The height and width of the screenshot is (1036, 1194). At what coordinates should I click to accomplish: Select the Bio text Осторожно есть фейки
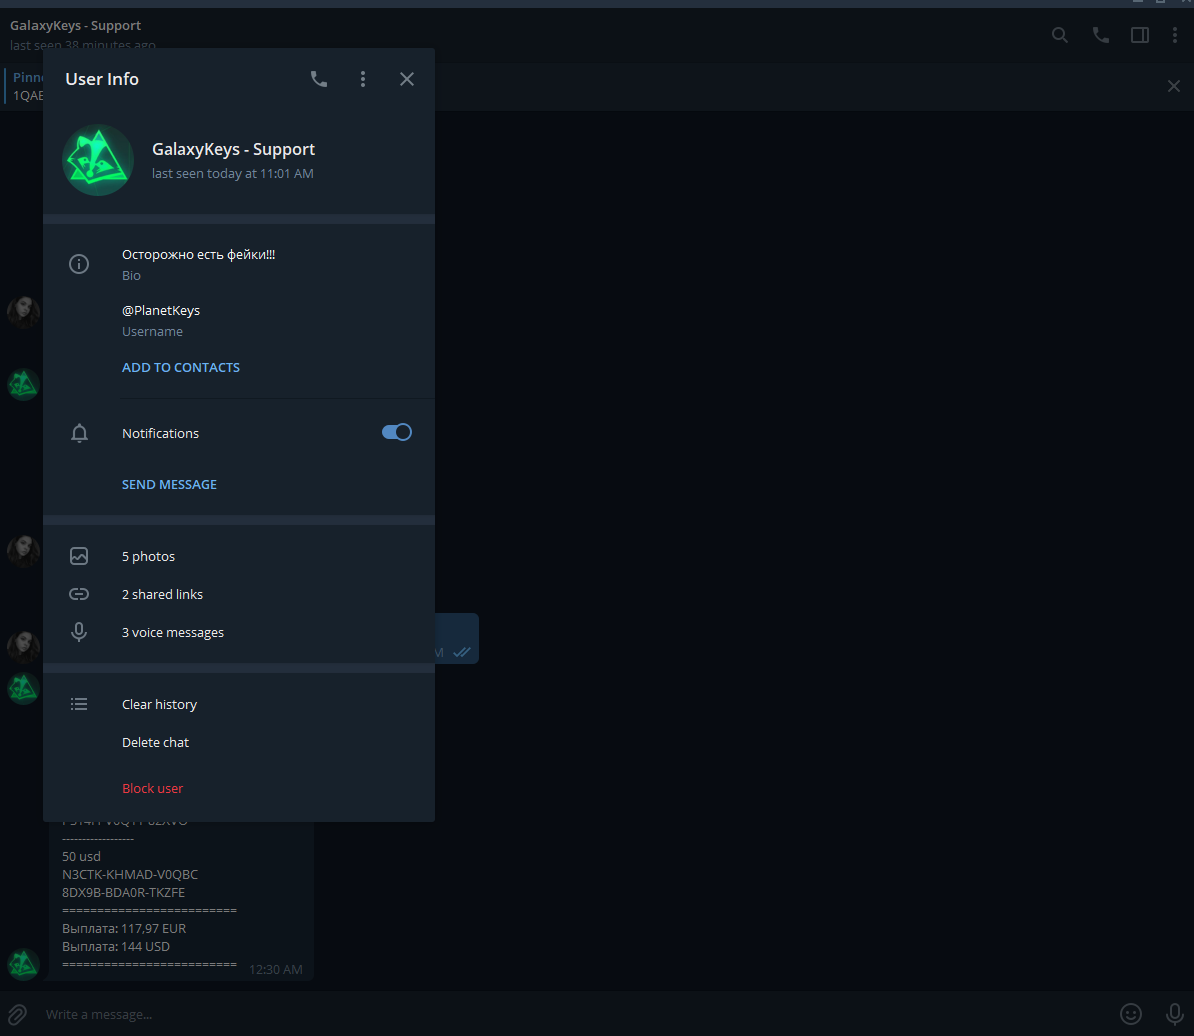(x=198, y=254)
